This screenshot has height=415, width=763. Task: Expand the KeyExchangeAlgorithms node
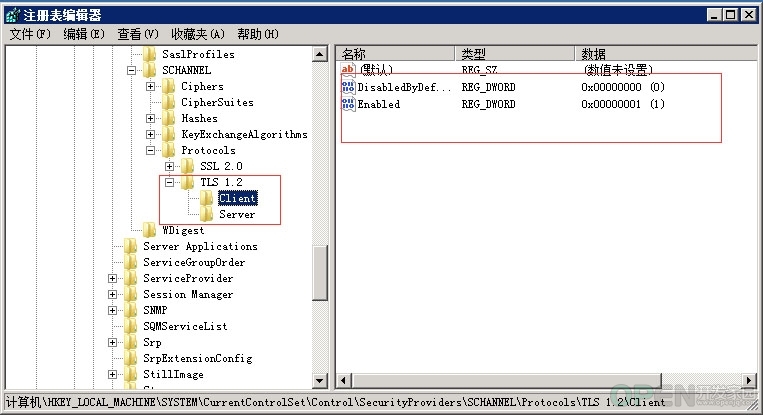click(x=150, y=135)
